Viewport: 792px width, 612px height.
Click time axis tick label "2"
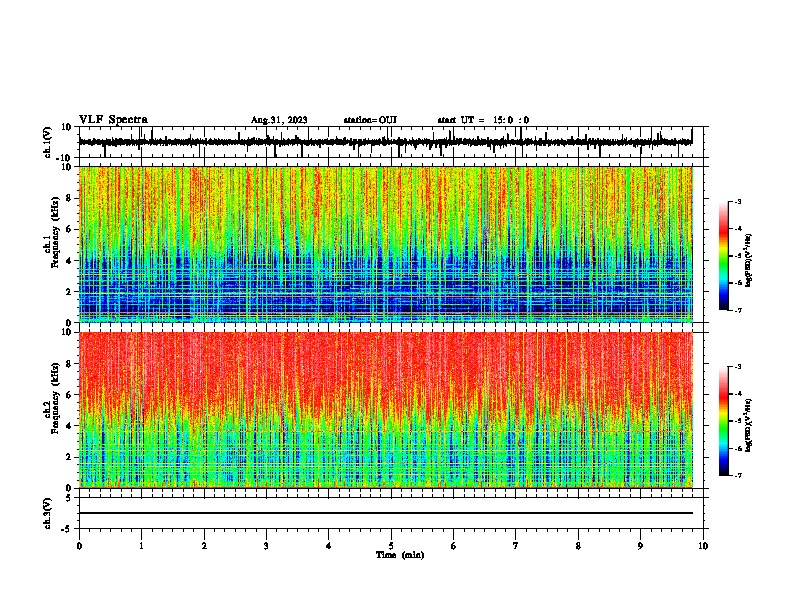point(204,546)
